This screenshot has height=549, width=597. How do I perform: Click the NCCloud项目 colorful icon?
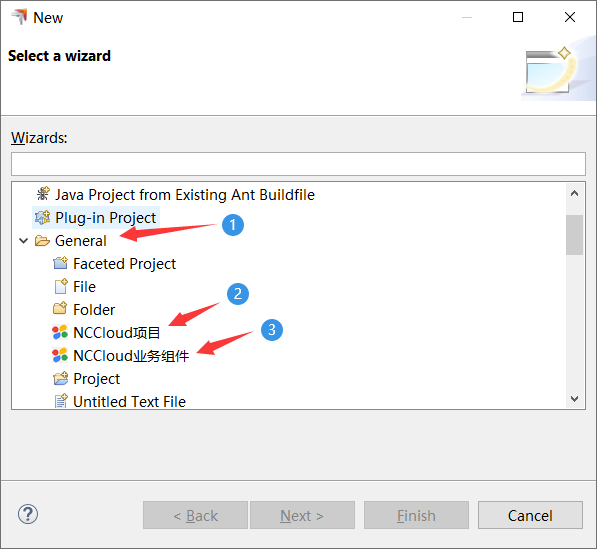point(60,332)
